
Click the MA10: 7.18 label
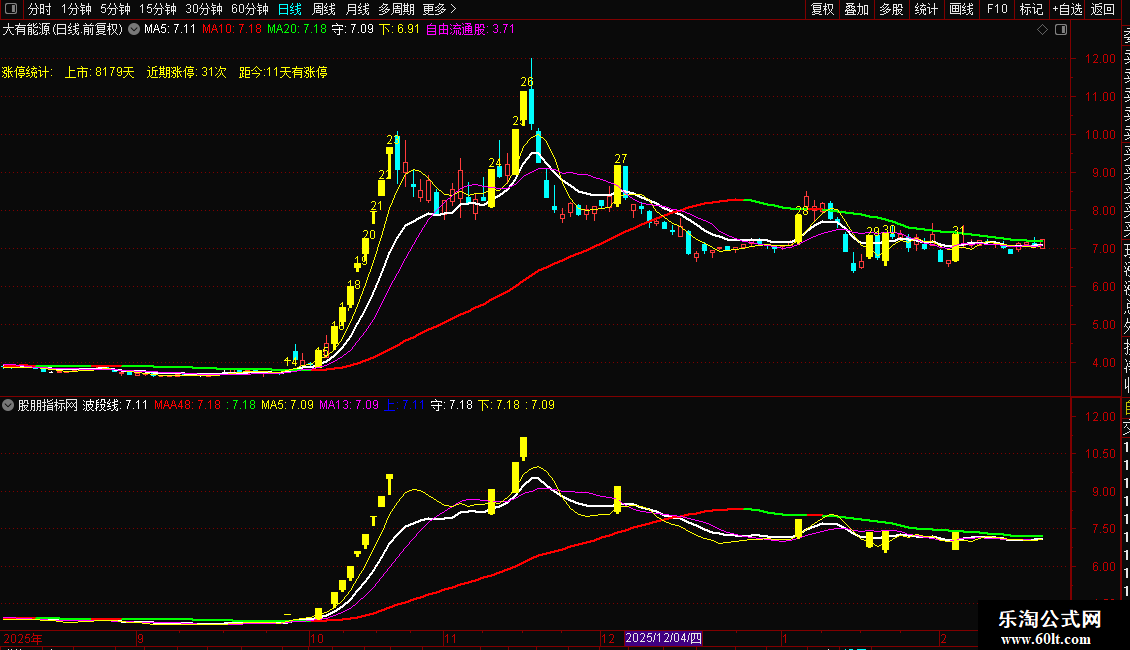(232, 30)
